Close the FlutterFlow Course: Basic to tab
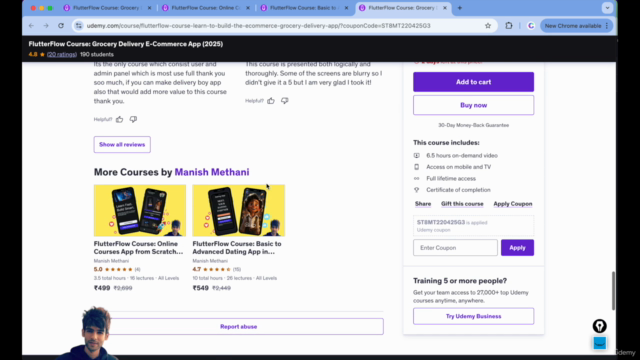 click(x=346, y=8)
